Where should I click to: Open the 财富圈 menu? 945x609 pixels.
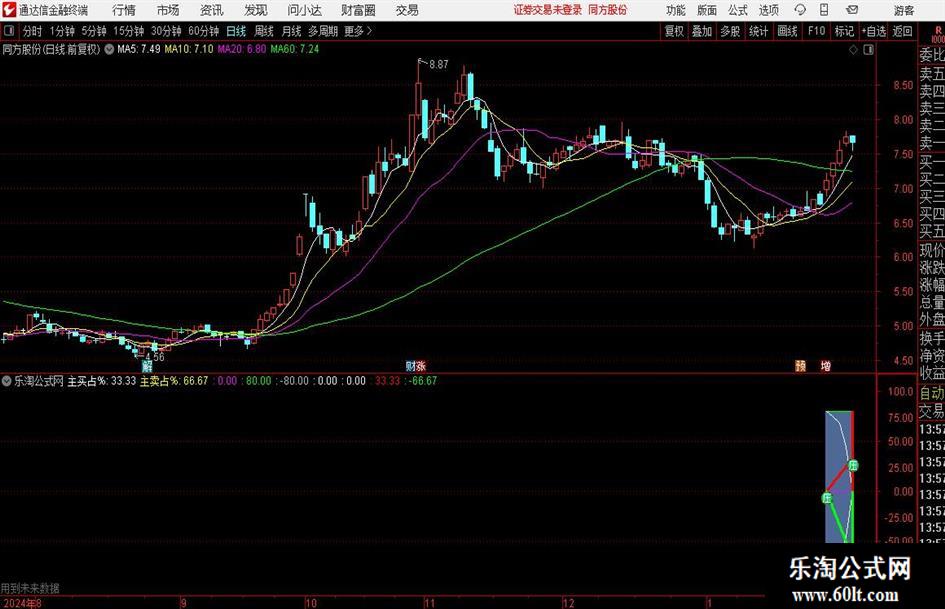(x=358, y=10)
